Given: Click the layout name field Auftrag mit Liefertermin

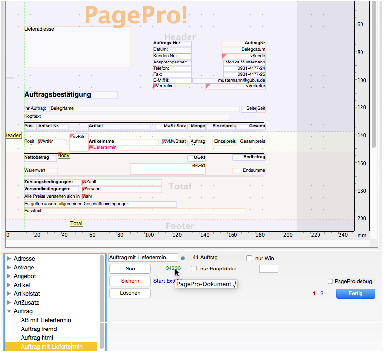Looking at the screenshot, I should click(x=143, y=258).
